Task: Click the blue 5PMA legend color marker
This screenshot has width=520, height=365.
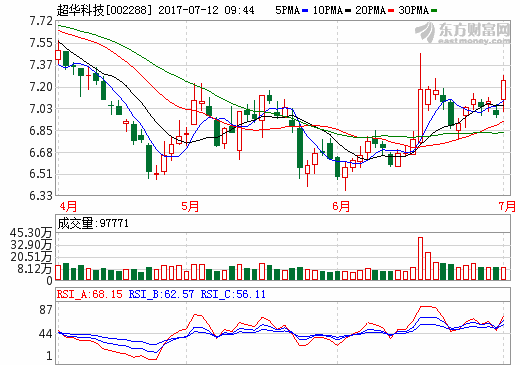Action: tap(305, 11)
